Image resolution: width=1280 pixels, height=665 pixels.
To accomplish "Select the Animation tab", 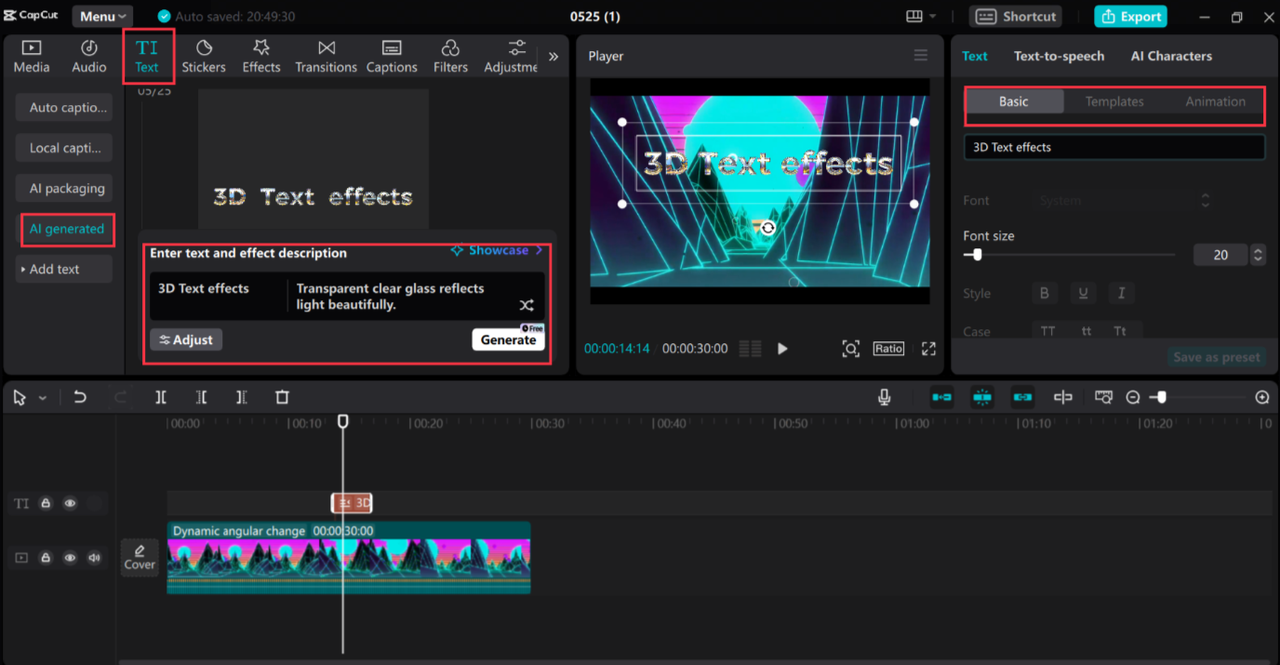I will pyautogui.click(x=1215, y=102).
